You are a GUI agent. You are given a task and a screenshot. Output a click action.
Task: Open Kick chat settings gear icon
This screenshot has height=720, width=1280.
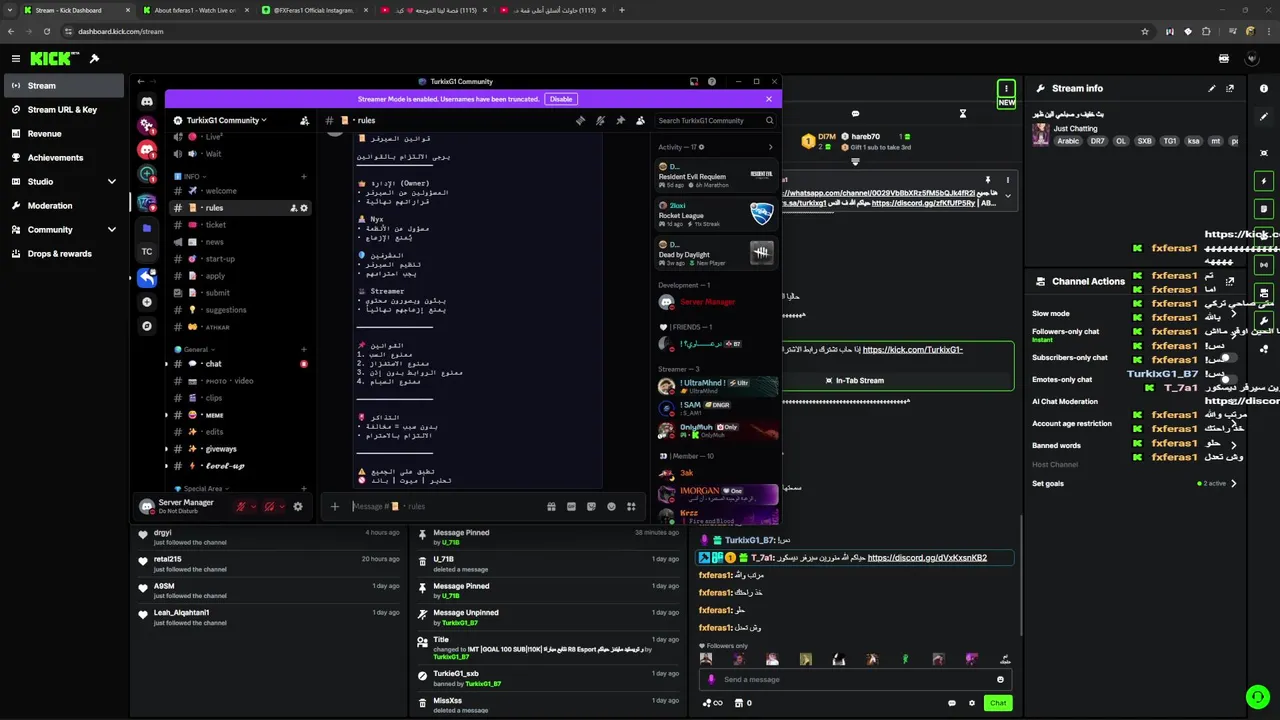[971, 703]
